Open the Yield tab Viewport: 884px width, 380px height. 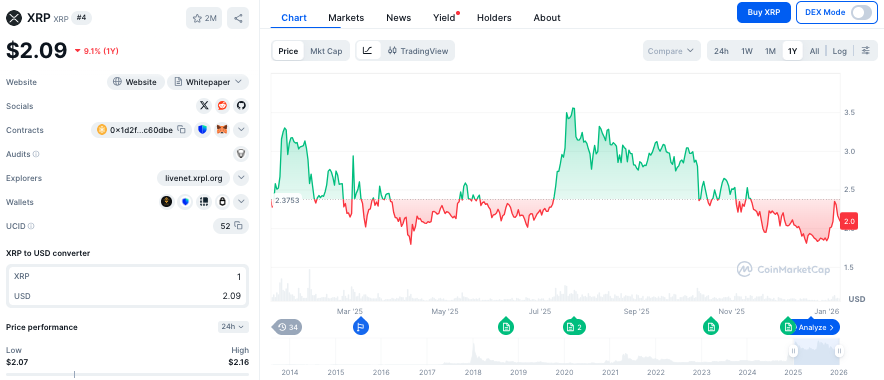[x=444, y=17]
